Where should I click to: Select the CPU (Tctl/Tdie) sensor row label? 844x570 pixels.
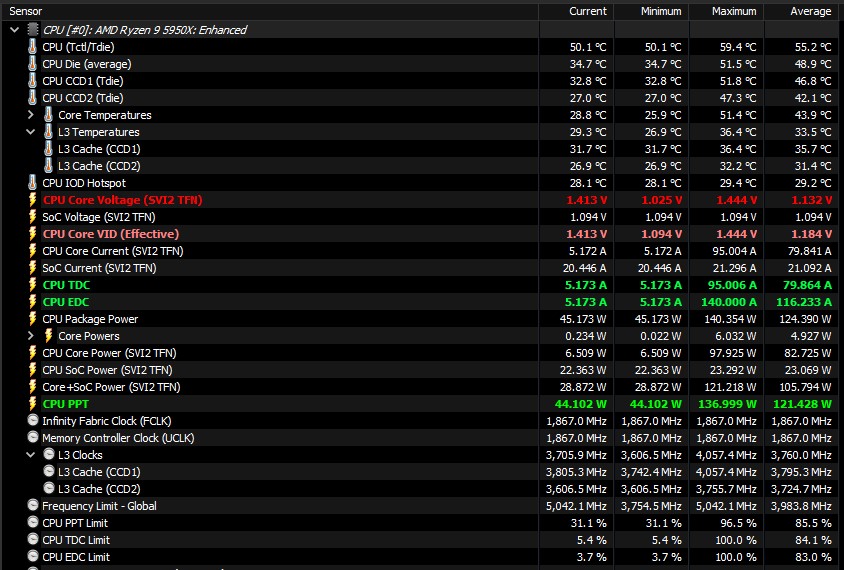[x=79, y=47]
